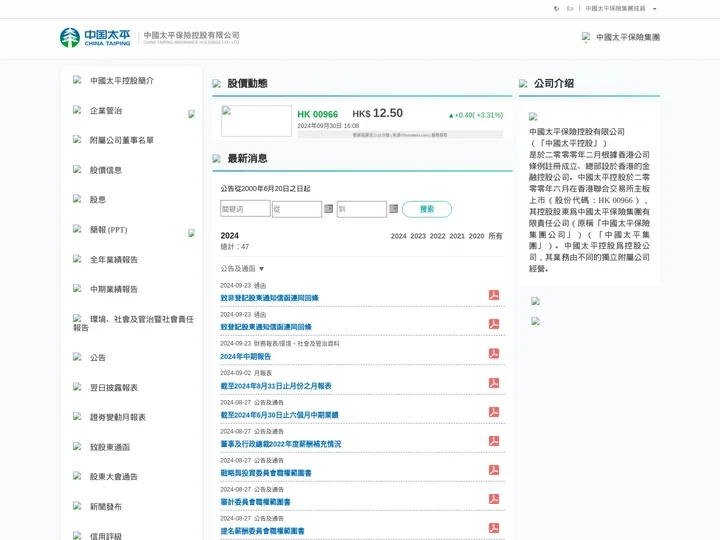Open link 戰略與投資委員會職權範圍書
Screen dimensions: 720x540
(x=266, y=473)
